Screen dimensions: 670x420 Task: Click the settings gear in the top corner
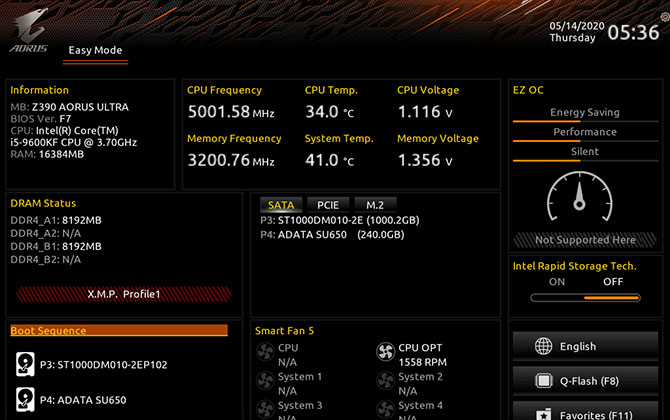coord(665,17)
